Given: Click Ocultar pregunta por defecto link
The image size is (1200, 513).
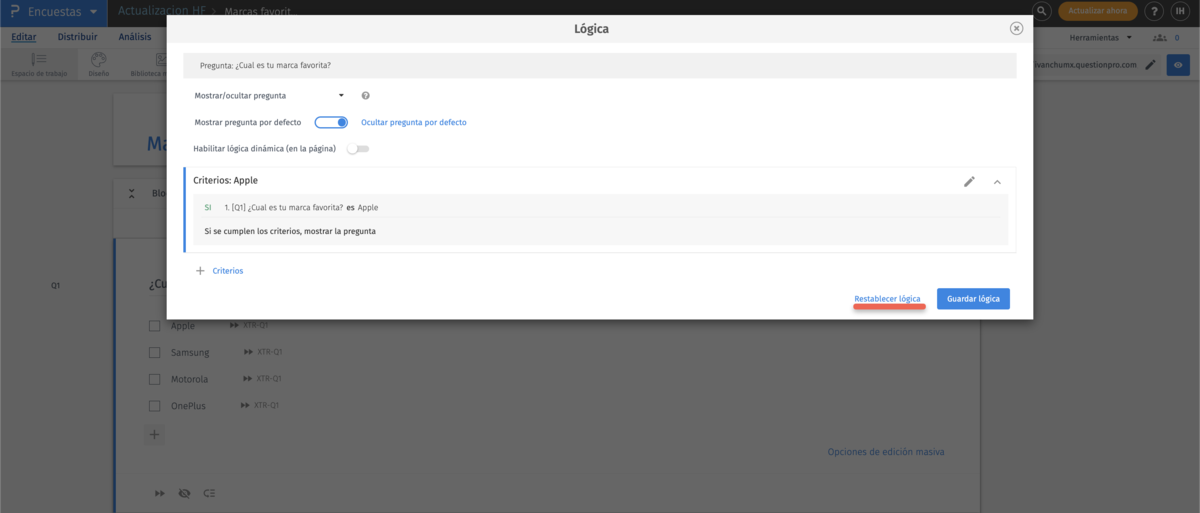Looking at the screenshot, I should (x=413, y=123).
